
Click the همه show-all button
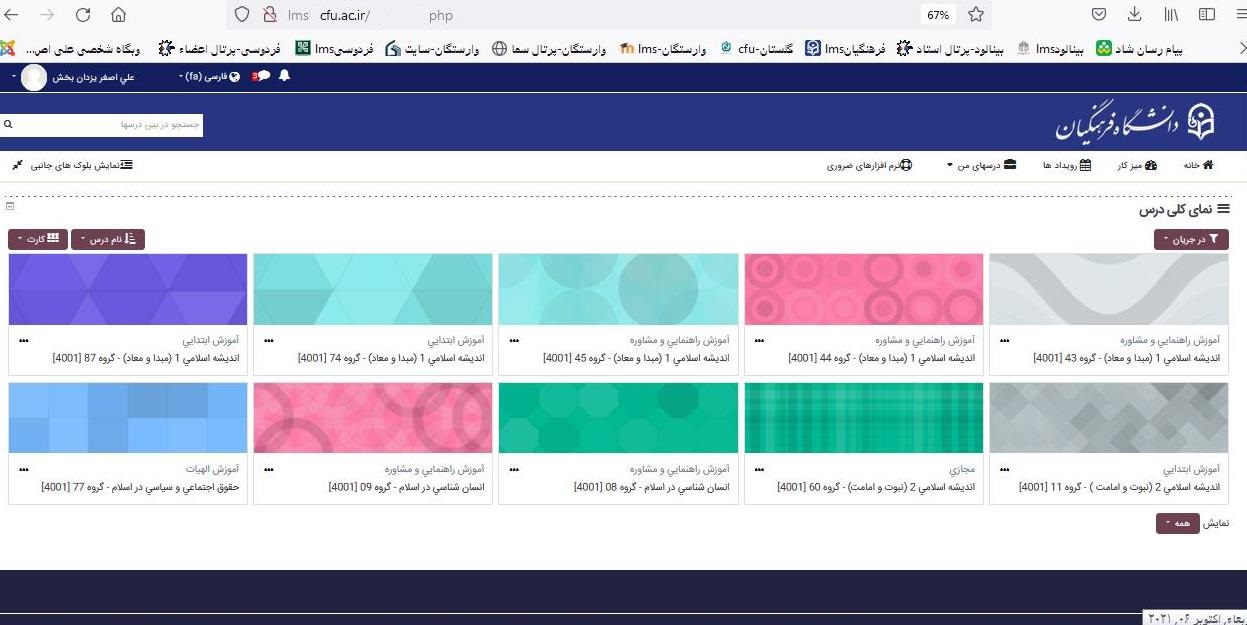point(1177,522)
